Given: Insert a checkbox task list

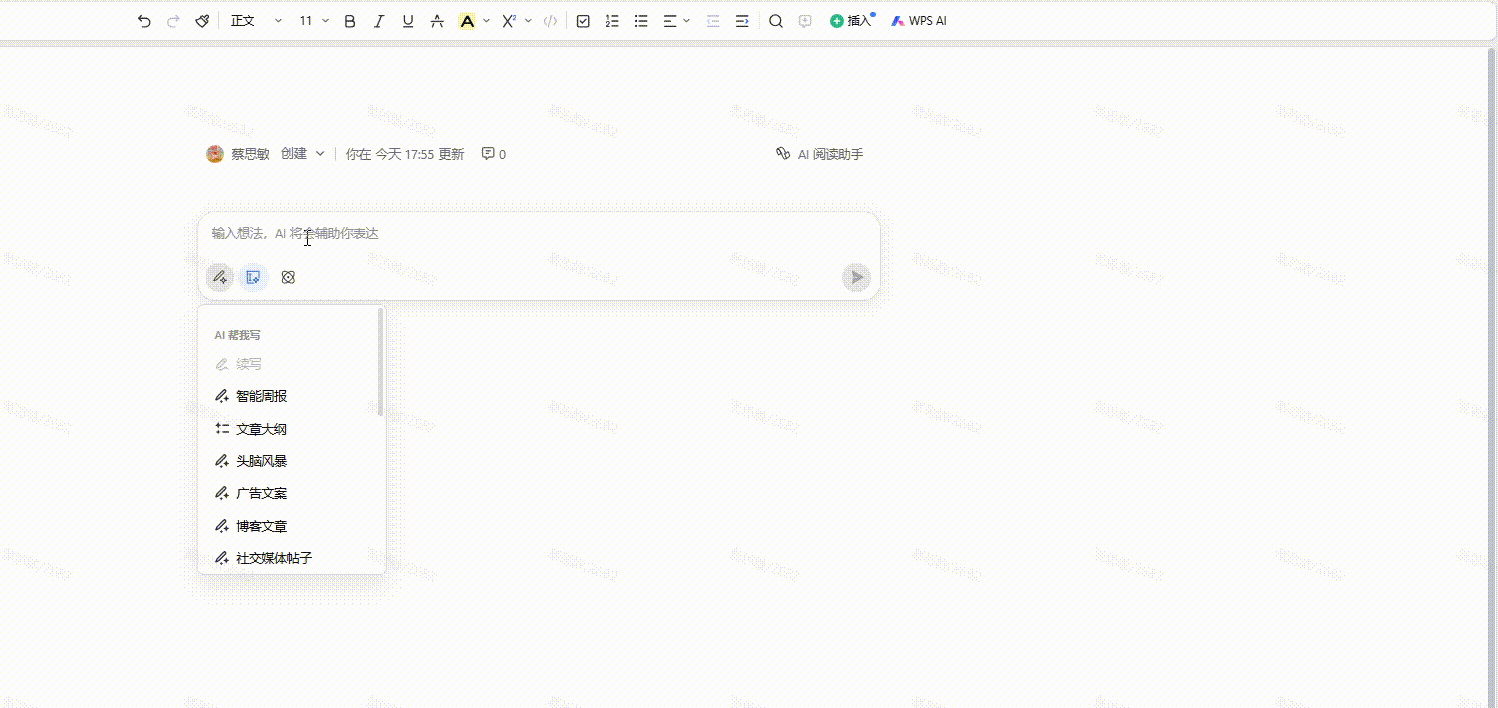Looking at the screenshot, I should pyautogui.click(x=583, y=21).
